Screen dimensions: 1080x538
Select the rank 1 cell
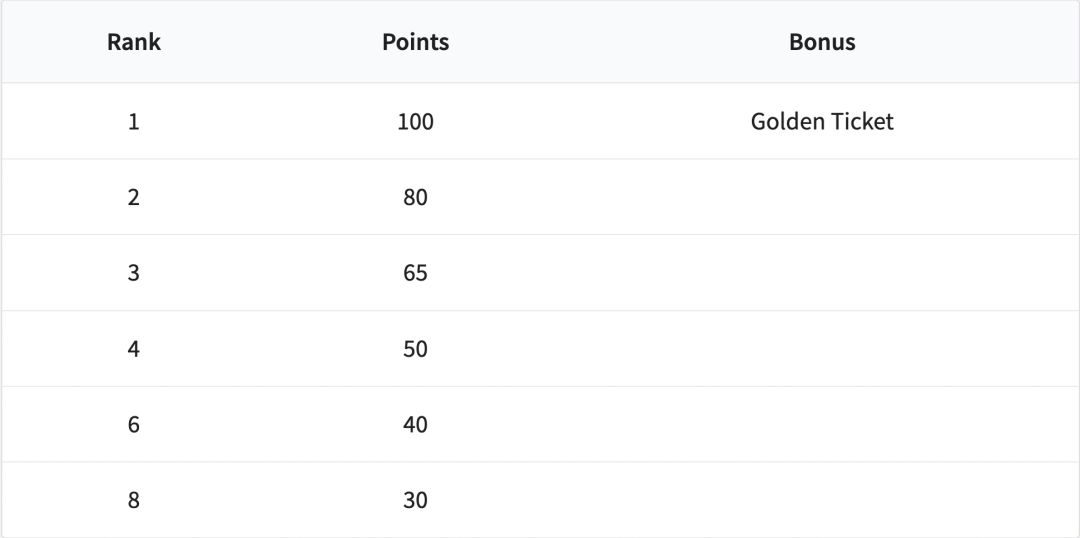tap(134, 122)
